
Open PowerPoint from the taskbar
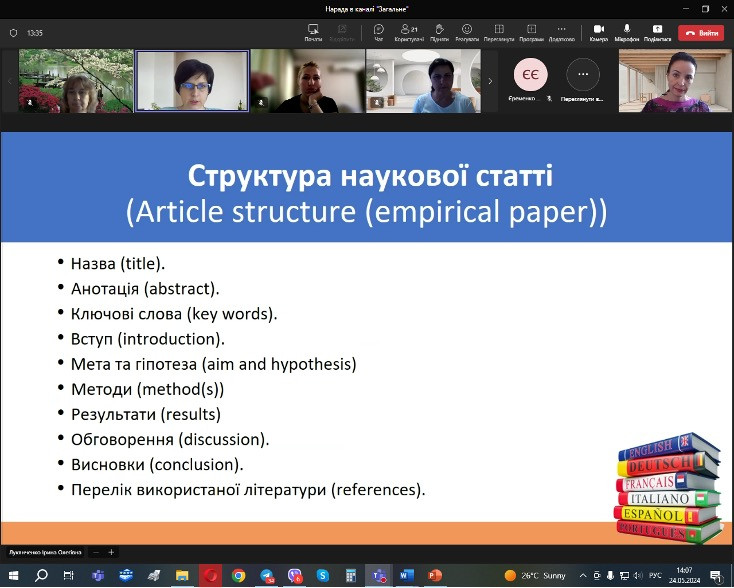[435, 576]
